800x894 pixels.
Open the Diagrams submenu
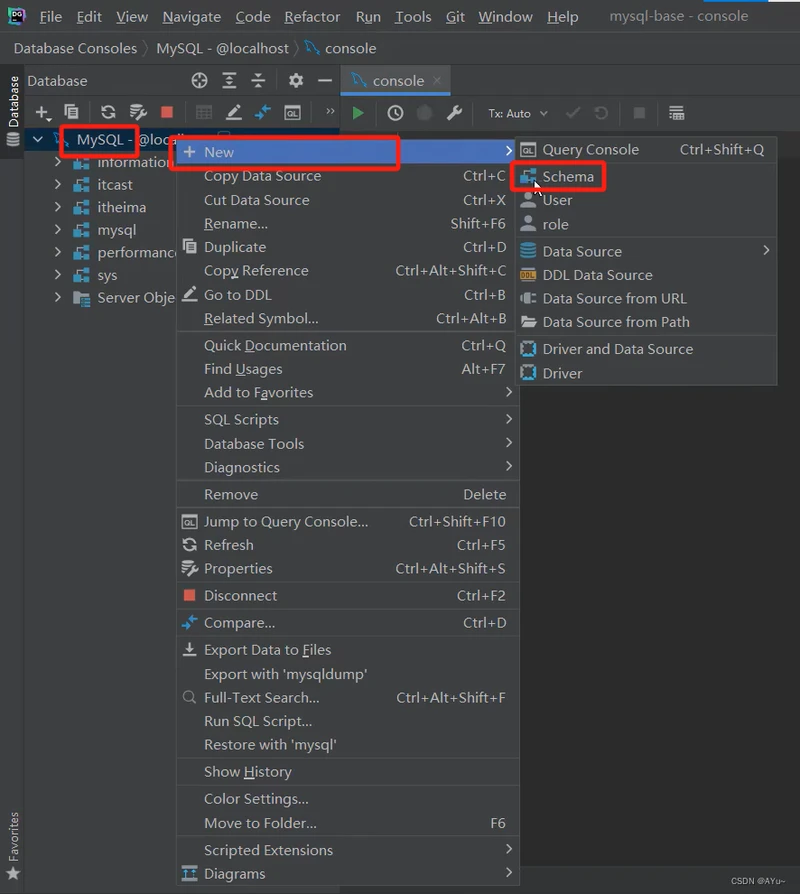348,873
